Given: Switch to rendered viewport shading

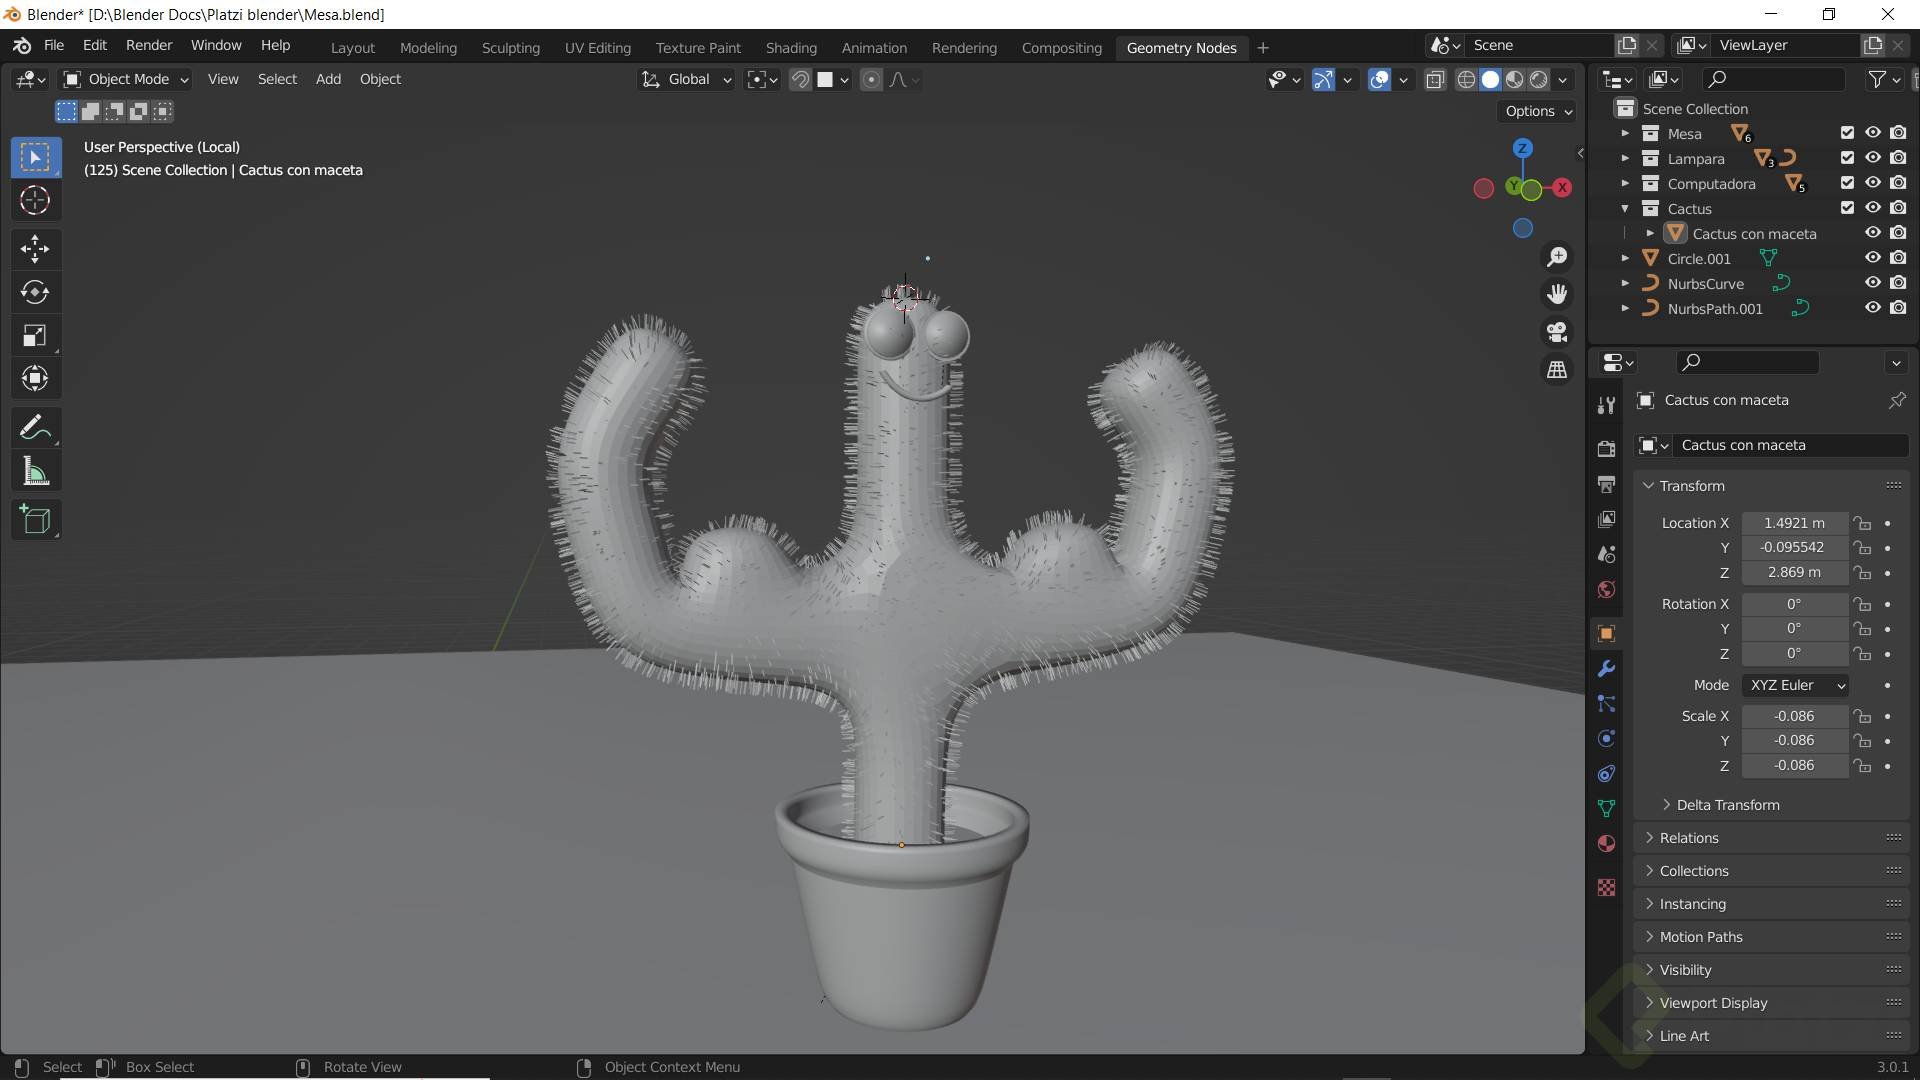Looking at the screenshot, I should click(x=1539, y=80).
